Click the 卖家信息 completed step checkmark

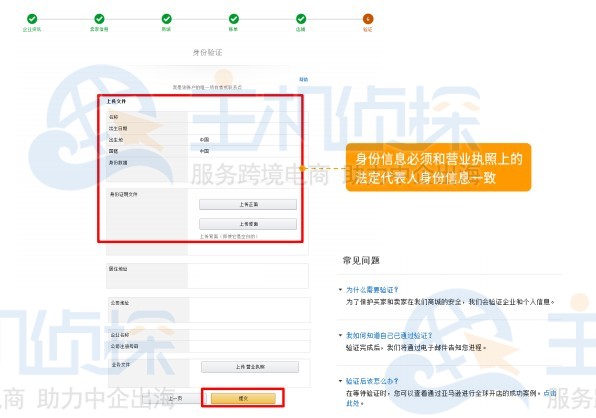(x=99, y=19)
